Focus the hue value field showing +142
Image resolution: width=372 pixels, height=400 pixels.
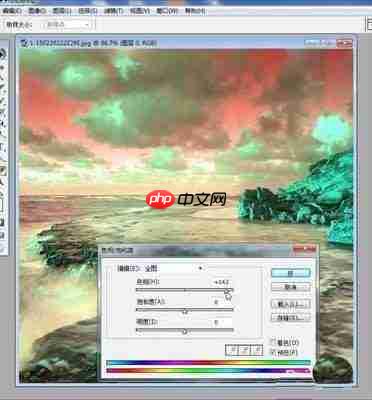[222, 282]
